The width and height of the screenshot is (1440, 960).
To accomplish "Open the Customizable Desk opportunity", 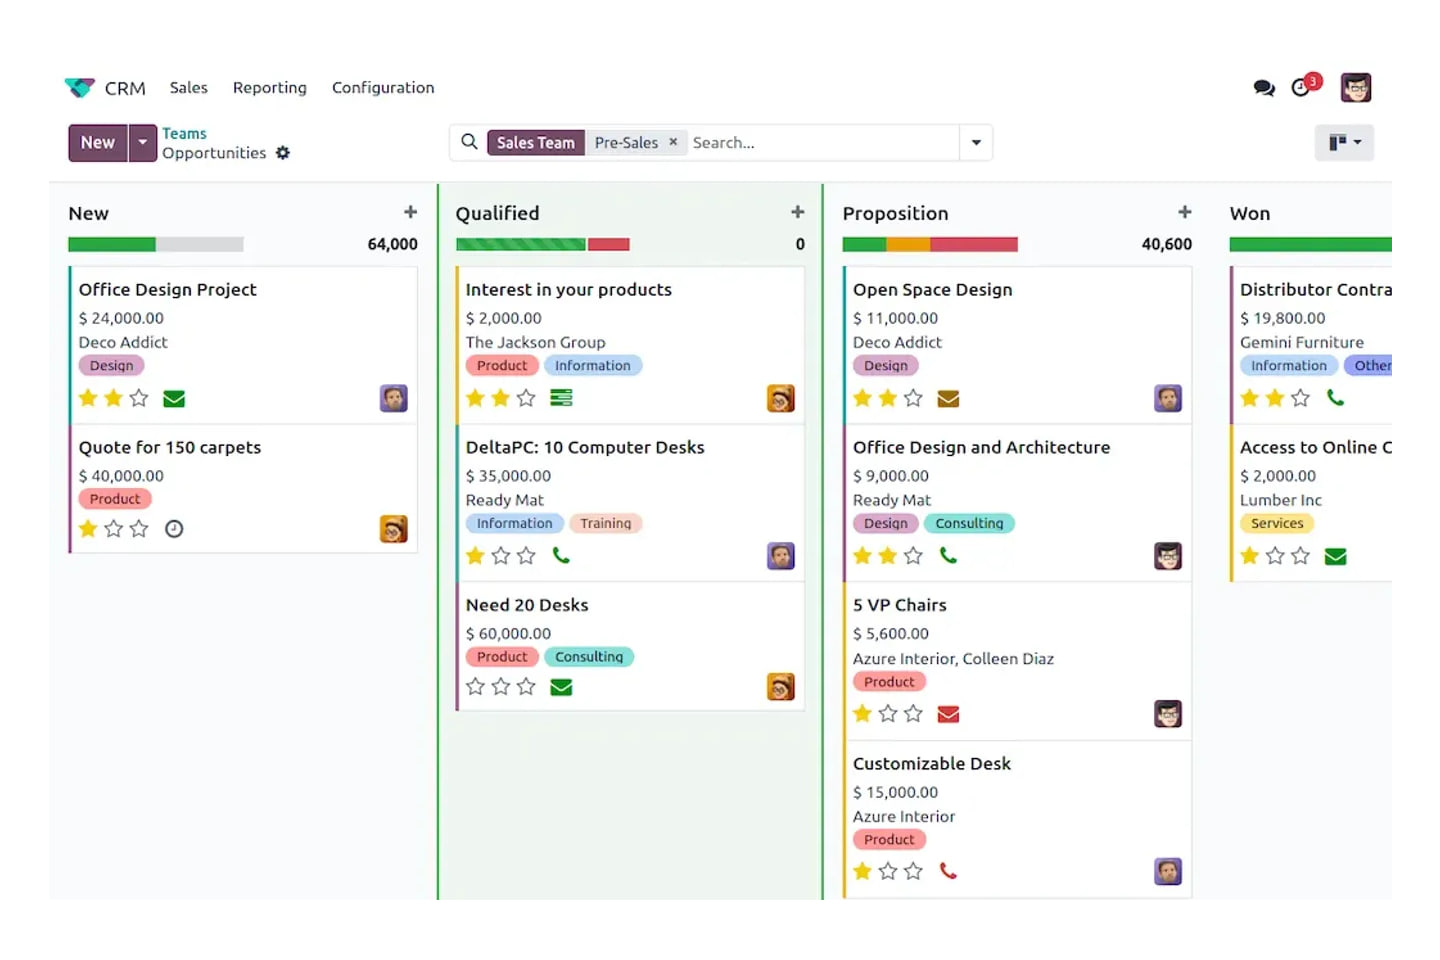I will (x=932, y=763).
